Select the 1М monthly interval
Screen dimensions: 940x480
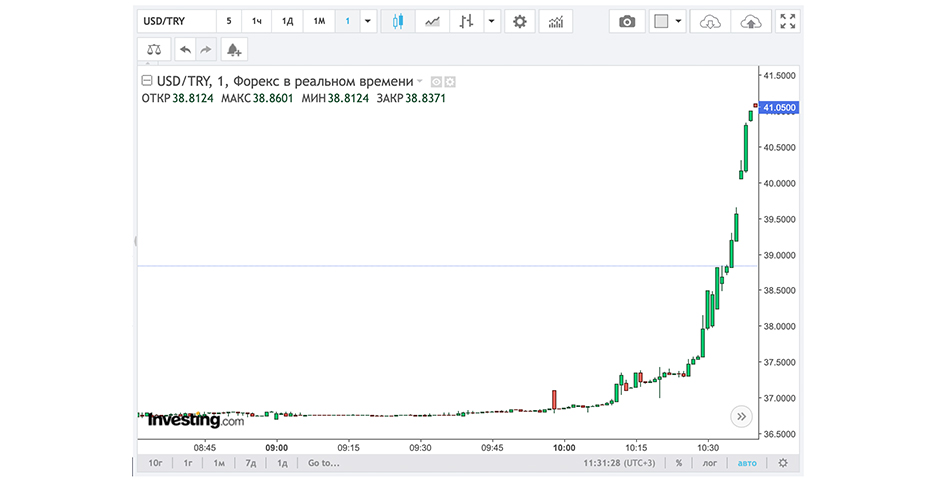[x=319, y=22]
